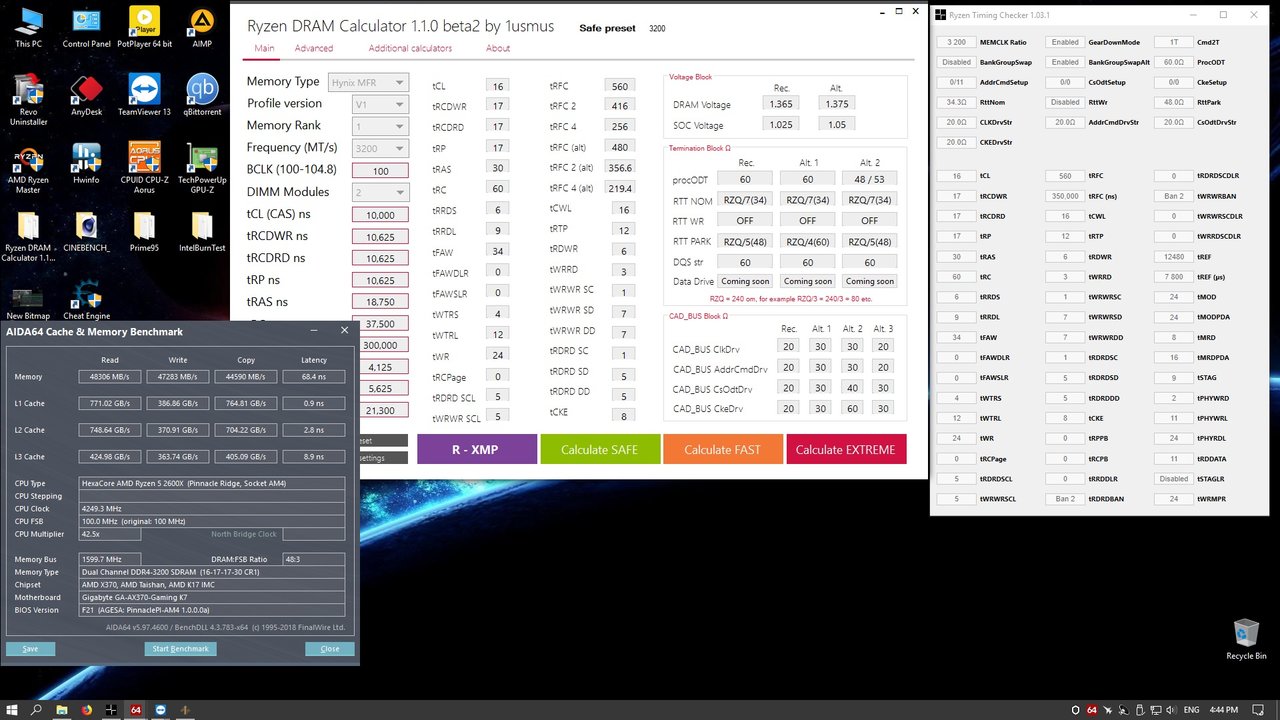Open the New Bitmap desktop file

tap(29, 300)
